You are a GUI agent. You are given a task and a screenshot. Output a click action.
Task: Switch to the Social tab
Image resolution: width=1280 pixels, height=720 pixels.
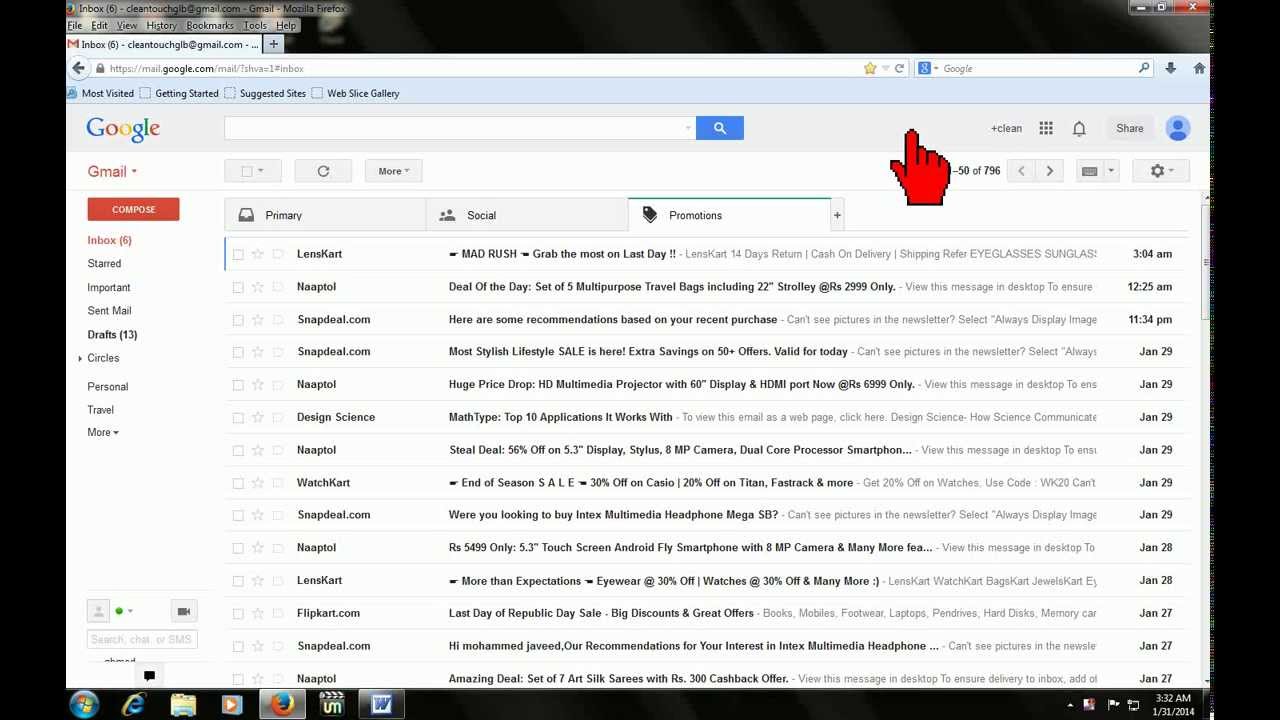527,215
